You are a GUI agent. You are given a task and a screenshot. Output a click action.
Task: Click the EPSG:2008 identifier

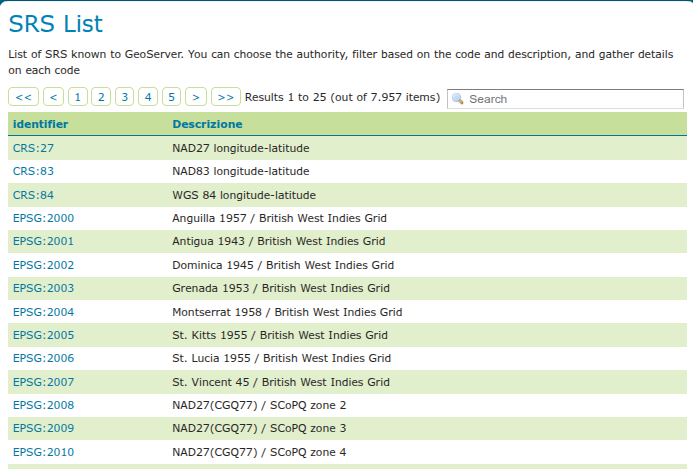click(43, 405)
